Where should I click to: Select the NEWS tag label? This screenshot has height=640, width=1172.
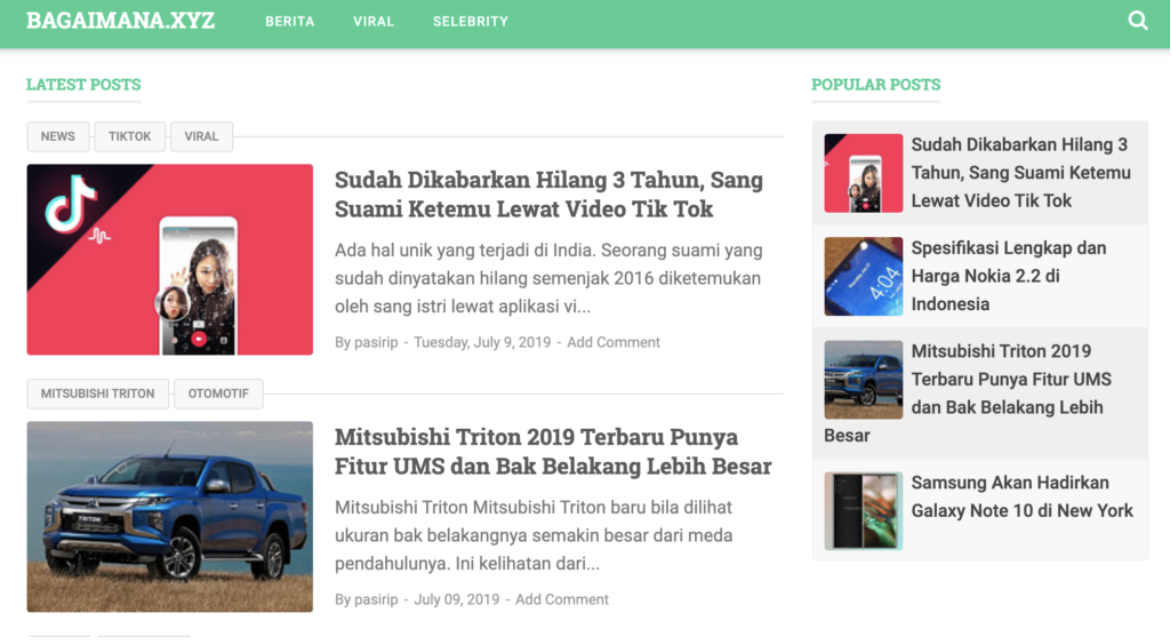(58, 136)
